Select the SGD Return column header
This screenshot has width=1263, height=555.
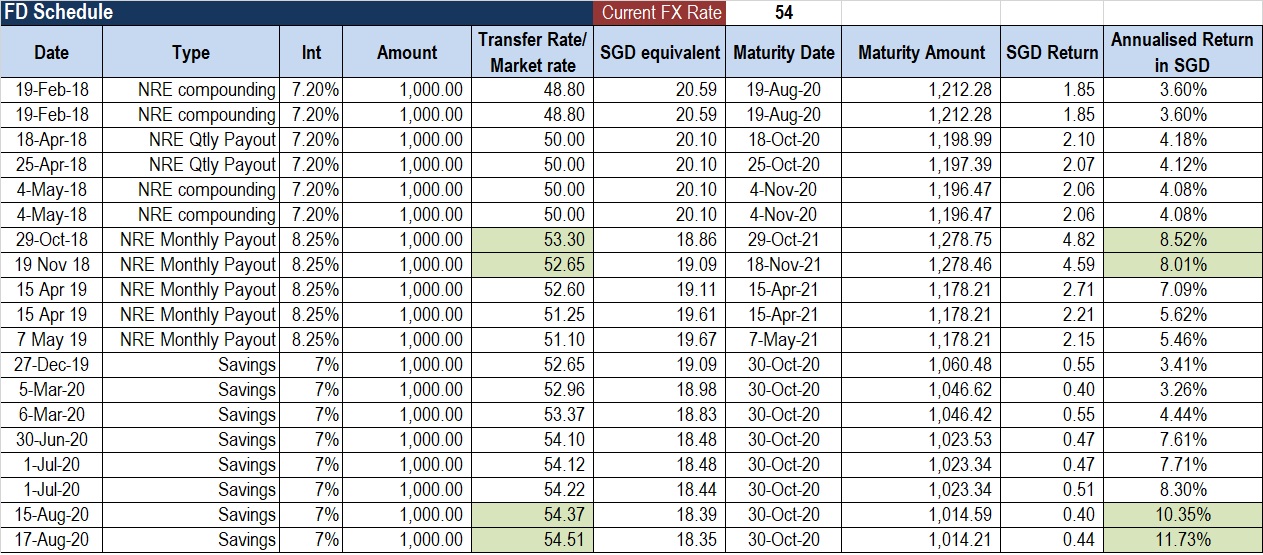1051,52
